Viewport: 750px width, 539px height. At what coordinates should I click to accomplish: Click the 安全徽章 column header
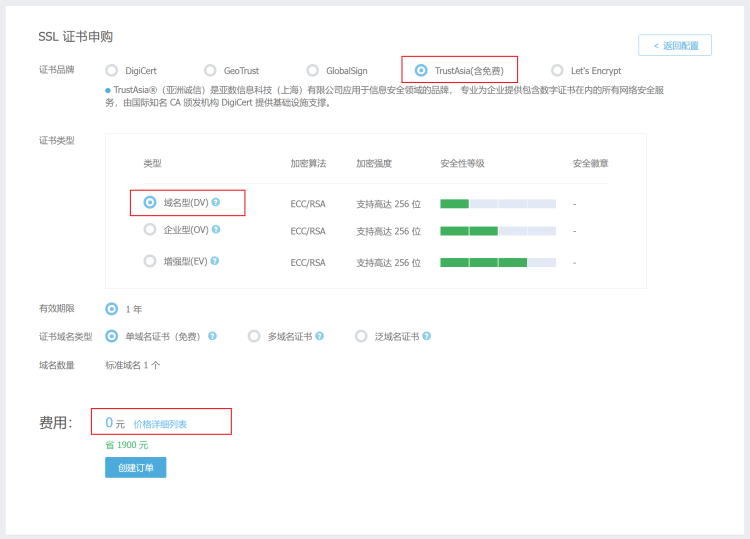(x=590, y=164)
